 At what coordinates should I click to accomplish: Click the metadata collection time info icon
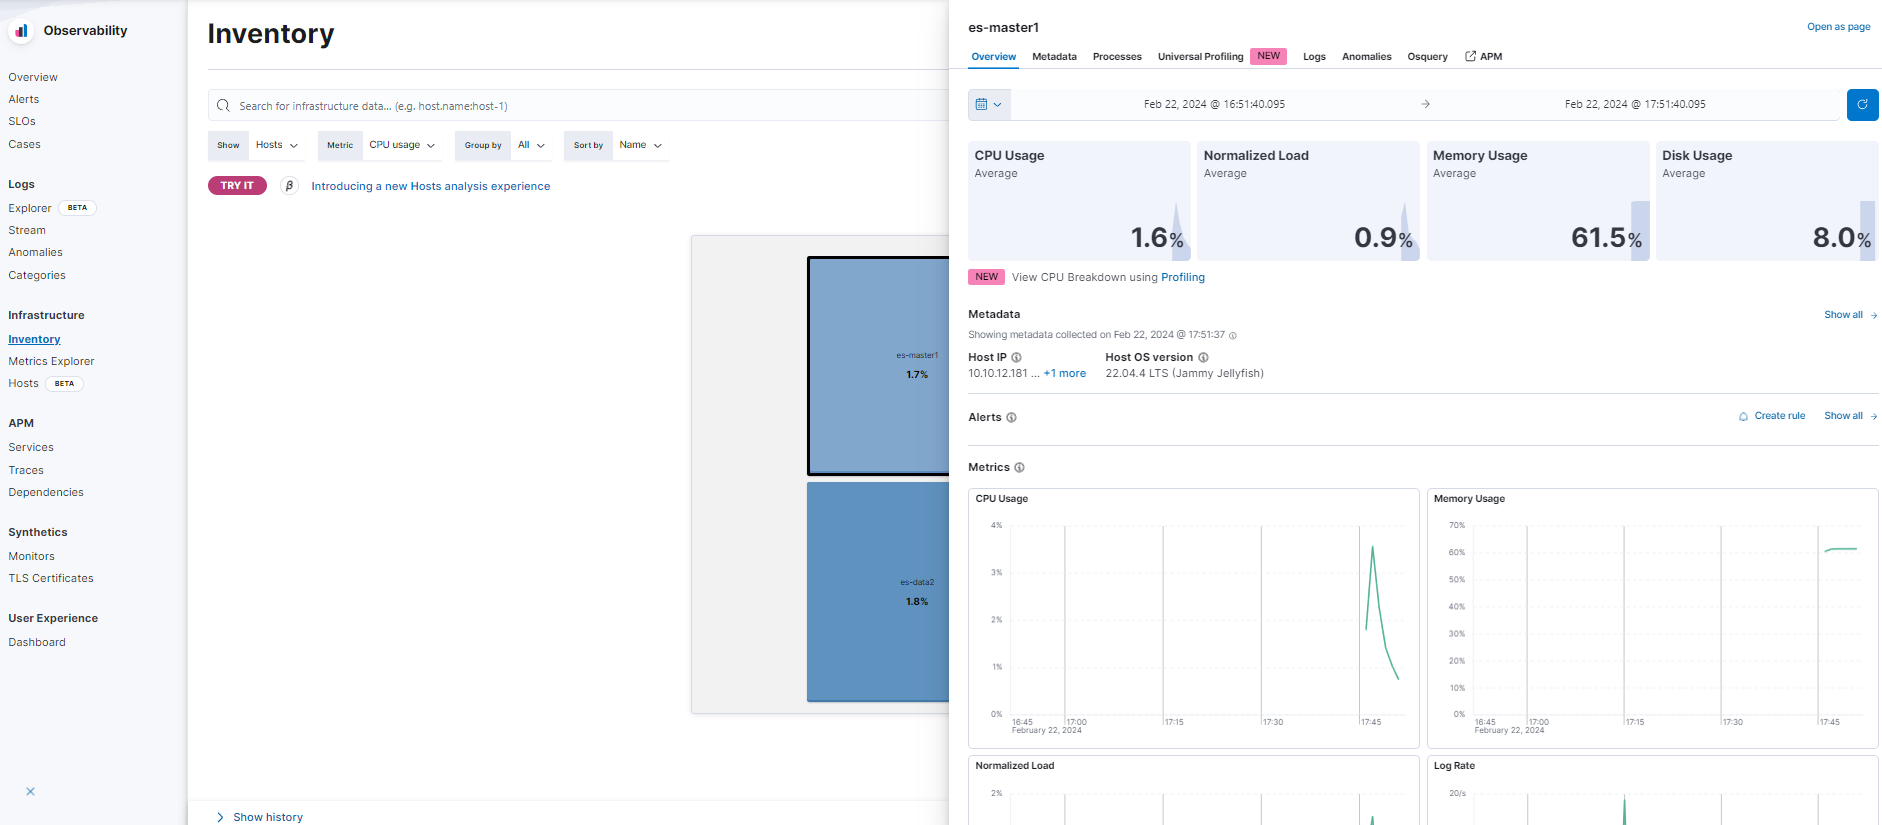(x=1232, y=335)
